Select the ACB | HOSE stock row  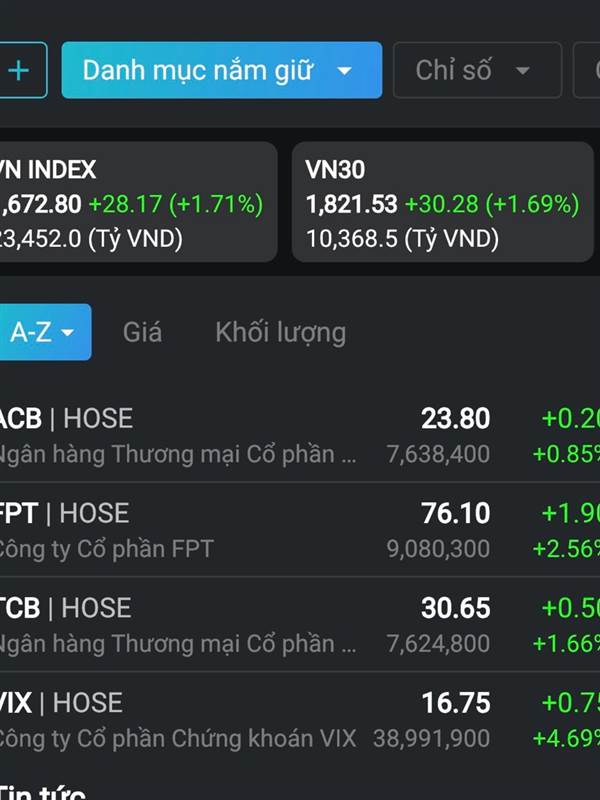coord(300,436)
